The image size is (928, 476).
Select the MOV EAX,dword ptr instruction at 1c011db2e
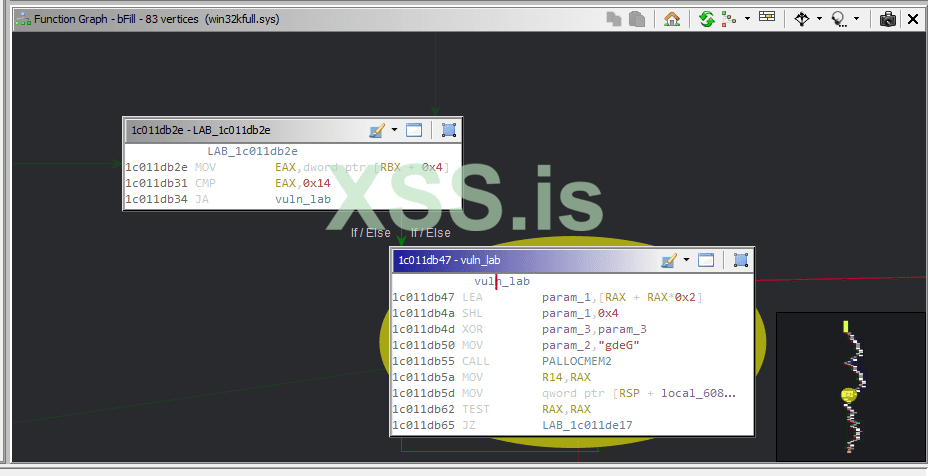pos(293,167)
